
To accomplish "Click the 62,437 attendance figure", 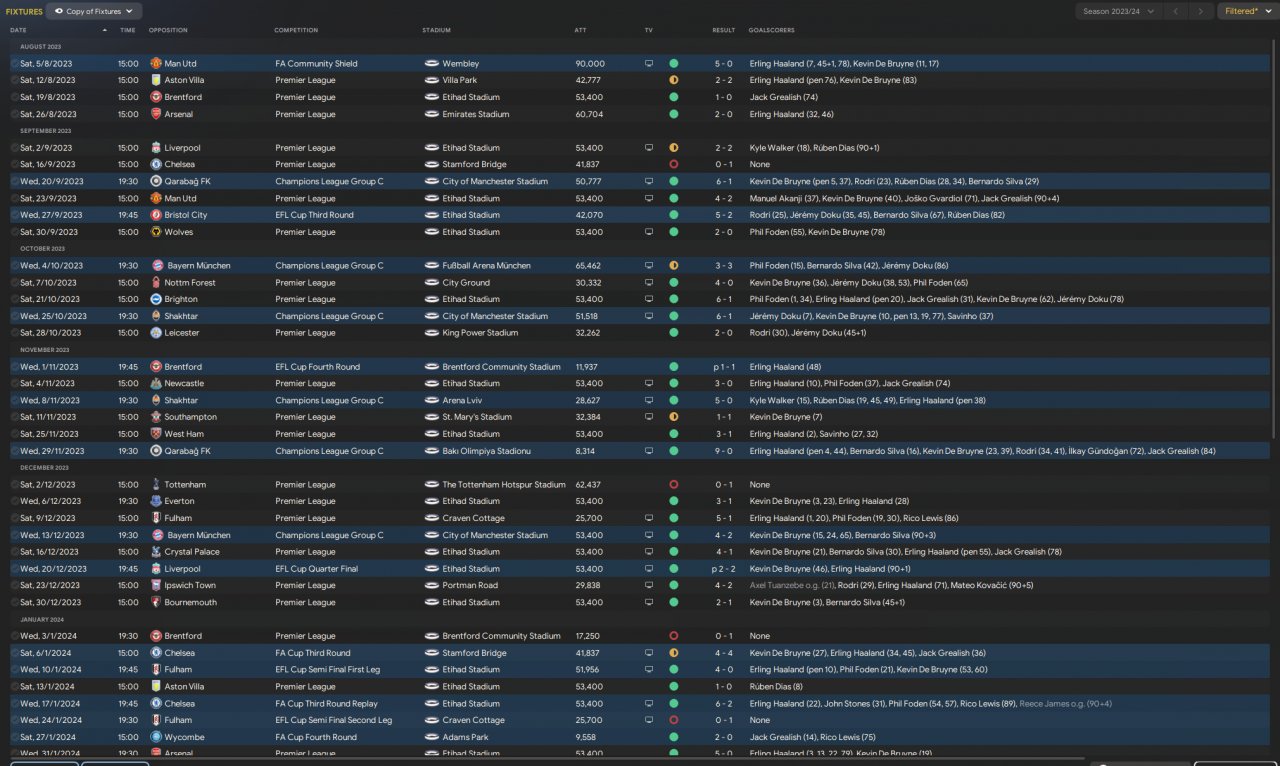I will click(588, 485).
